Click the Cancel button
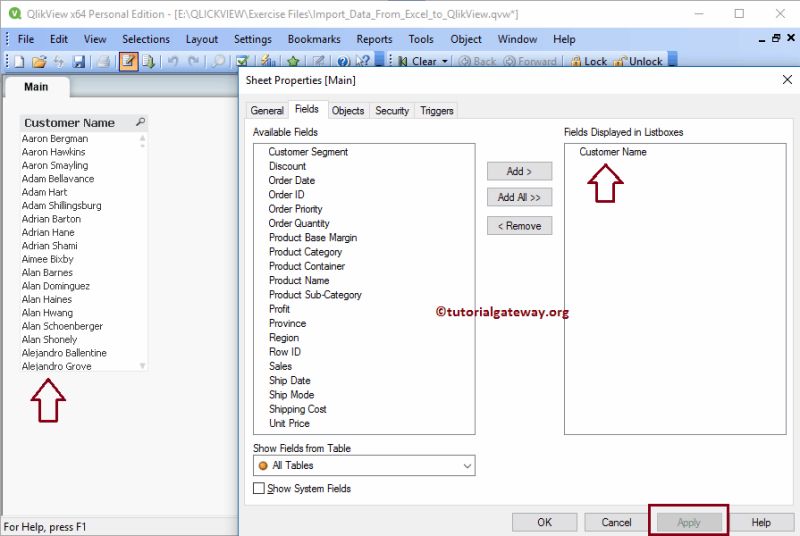This screenshot has height=536, width=800. pyautogui.click(x=616, y=522)
